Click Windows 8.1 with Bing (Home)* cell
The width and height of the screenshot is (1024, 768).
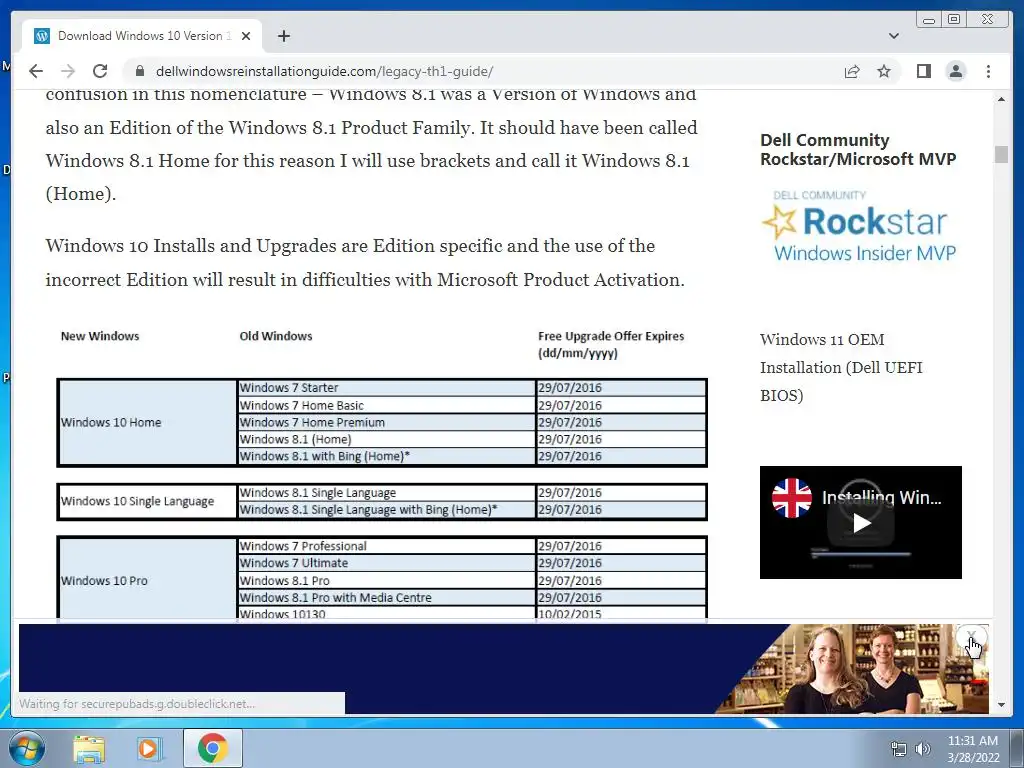coord(387,456)
